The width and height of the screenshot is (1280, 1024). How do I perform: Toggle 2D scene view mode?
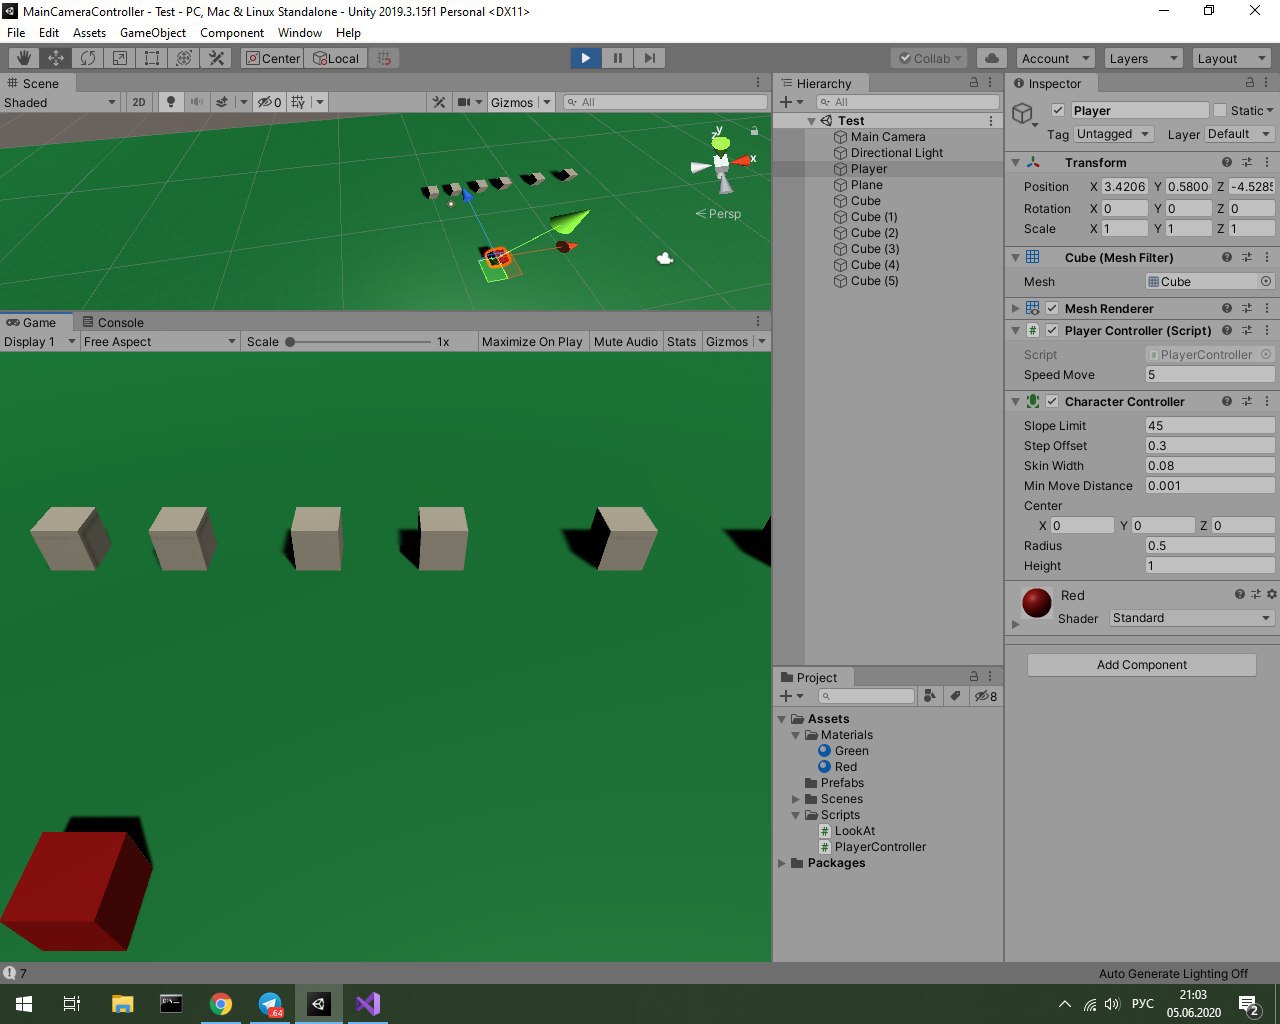click(x=139, y=102)
